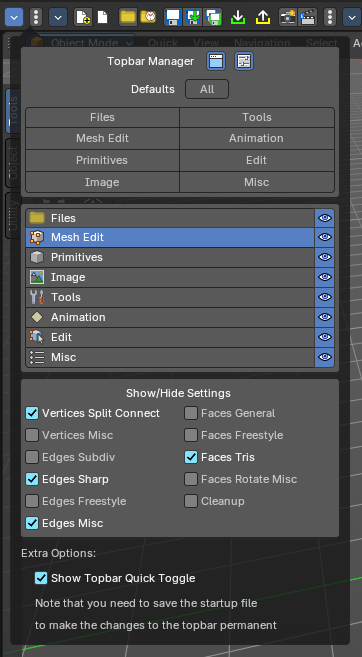Click the sliders preferences icon beside Topbar Manager
Image resolution: width=362 pixels, height=657 pixels.
click(x=244, y=61)
